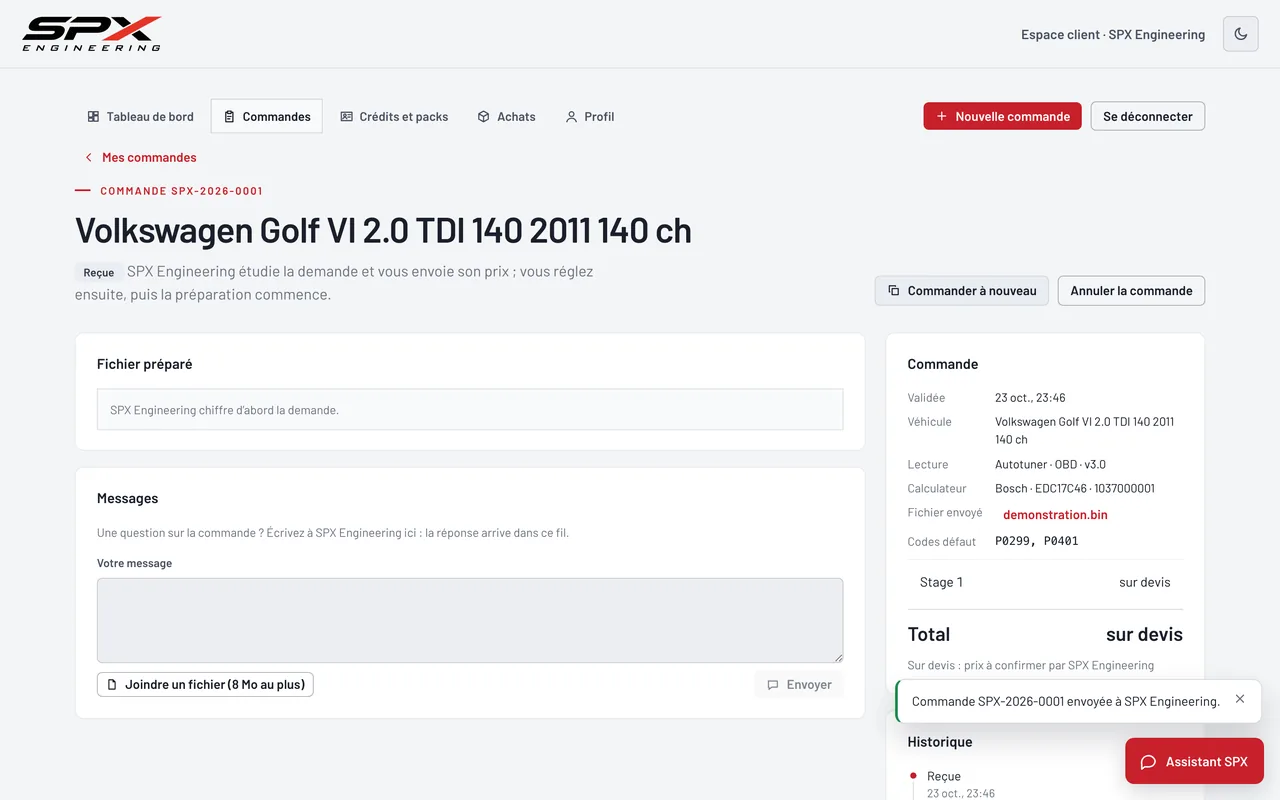Toggle dark mode with the moon icon
Viewport: 1280px width, 800px height.
[x=1241, y=34]
